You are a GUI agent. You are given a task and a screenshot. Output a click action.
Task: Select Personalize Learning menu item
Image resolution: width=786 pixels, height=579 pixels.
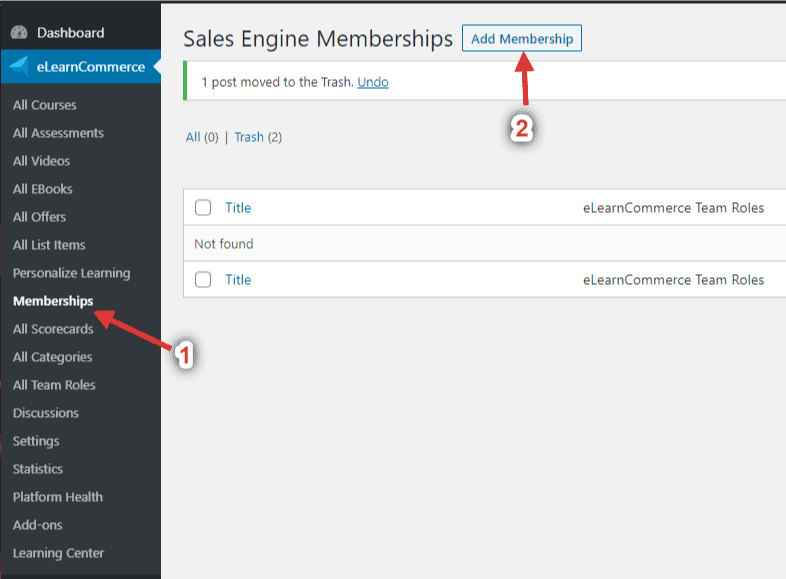point(71,273)
